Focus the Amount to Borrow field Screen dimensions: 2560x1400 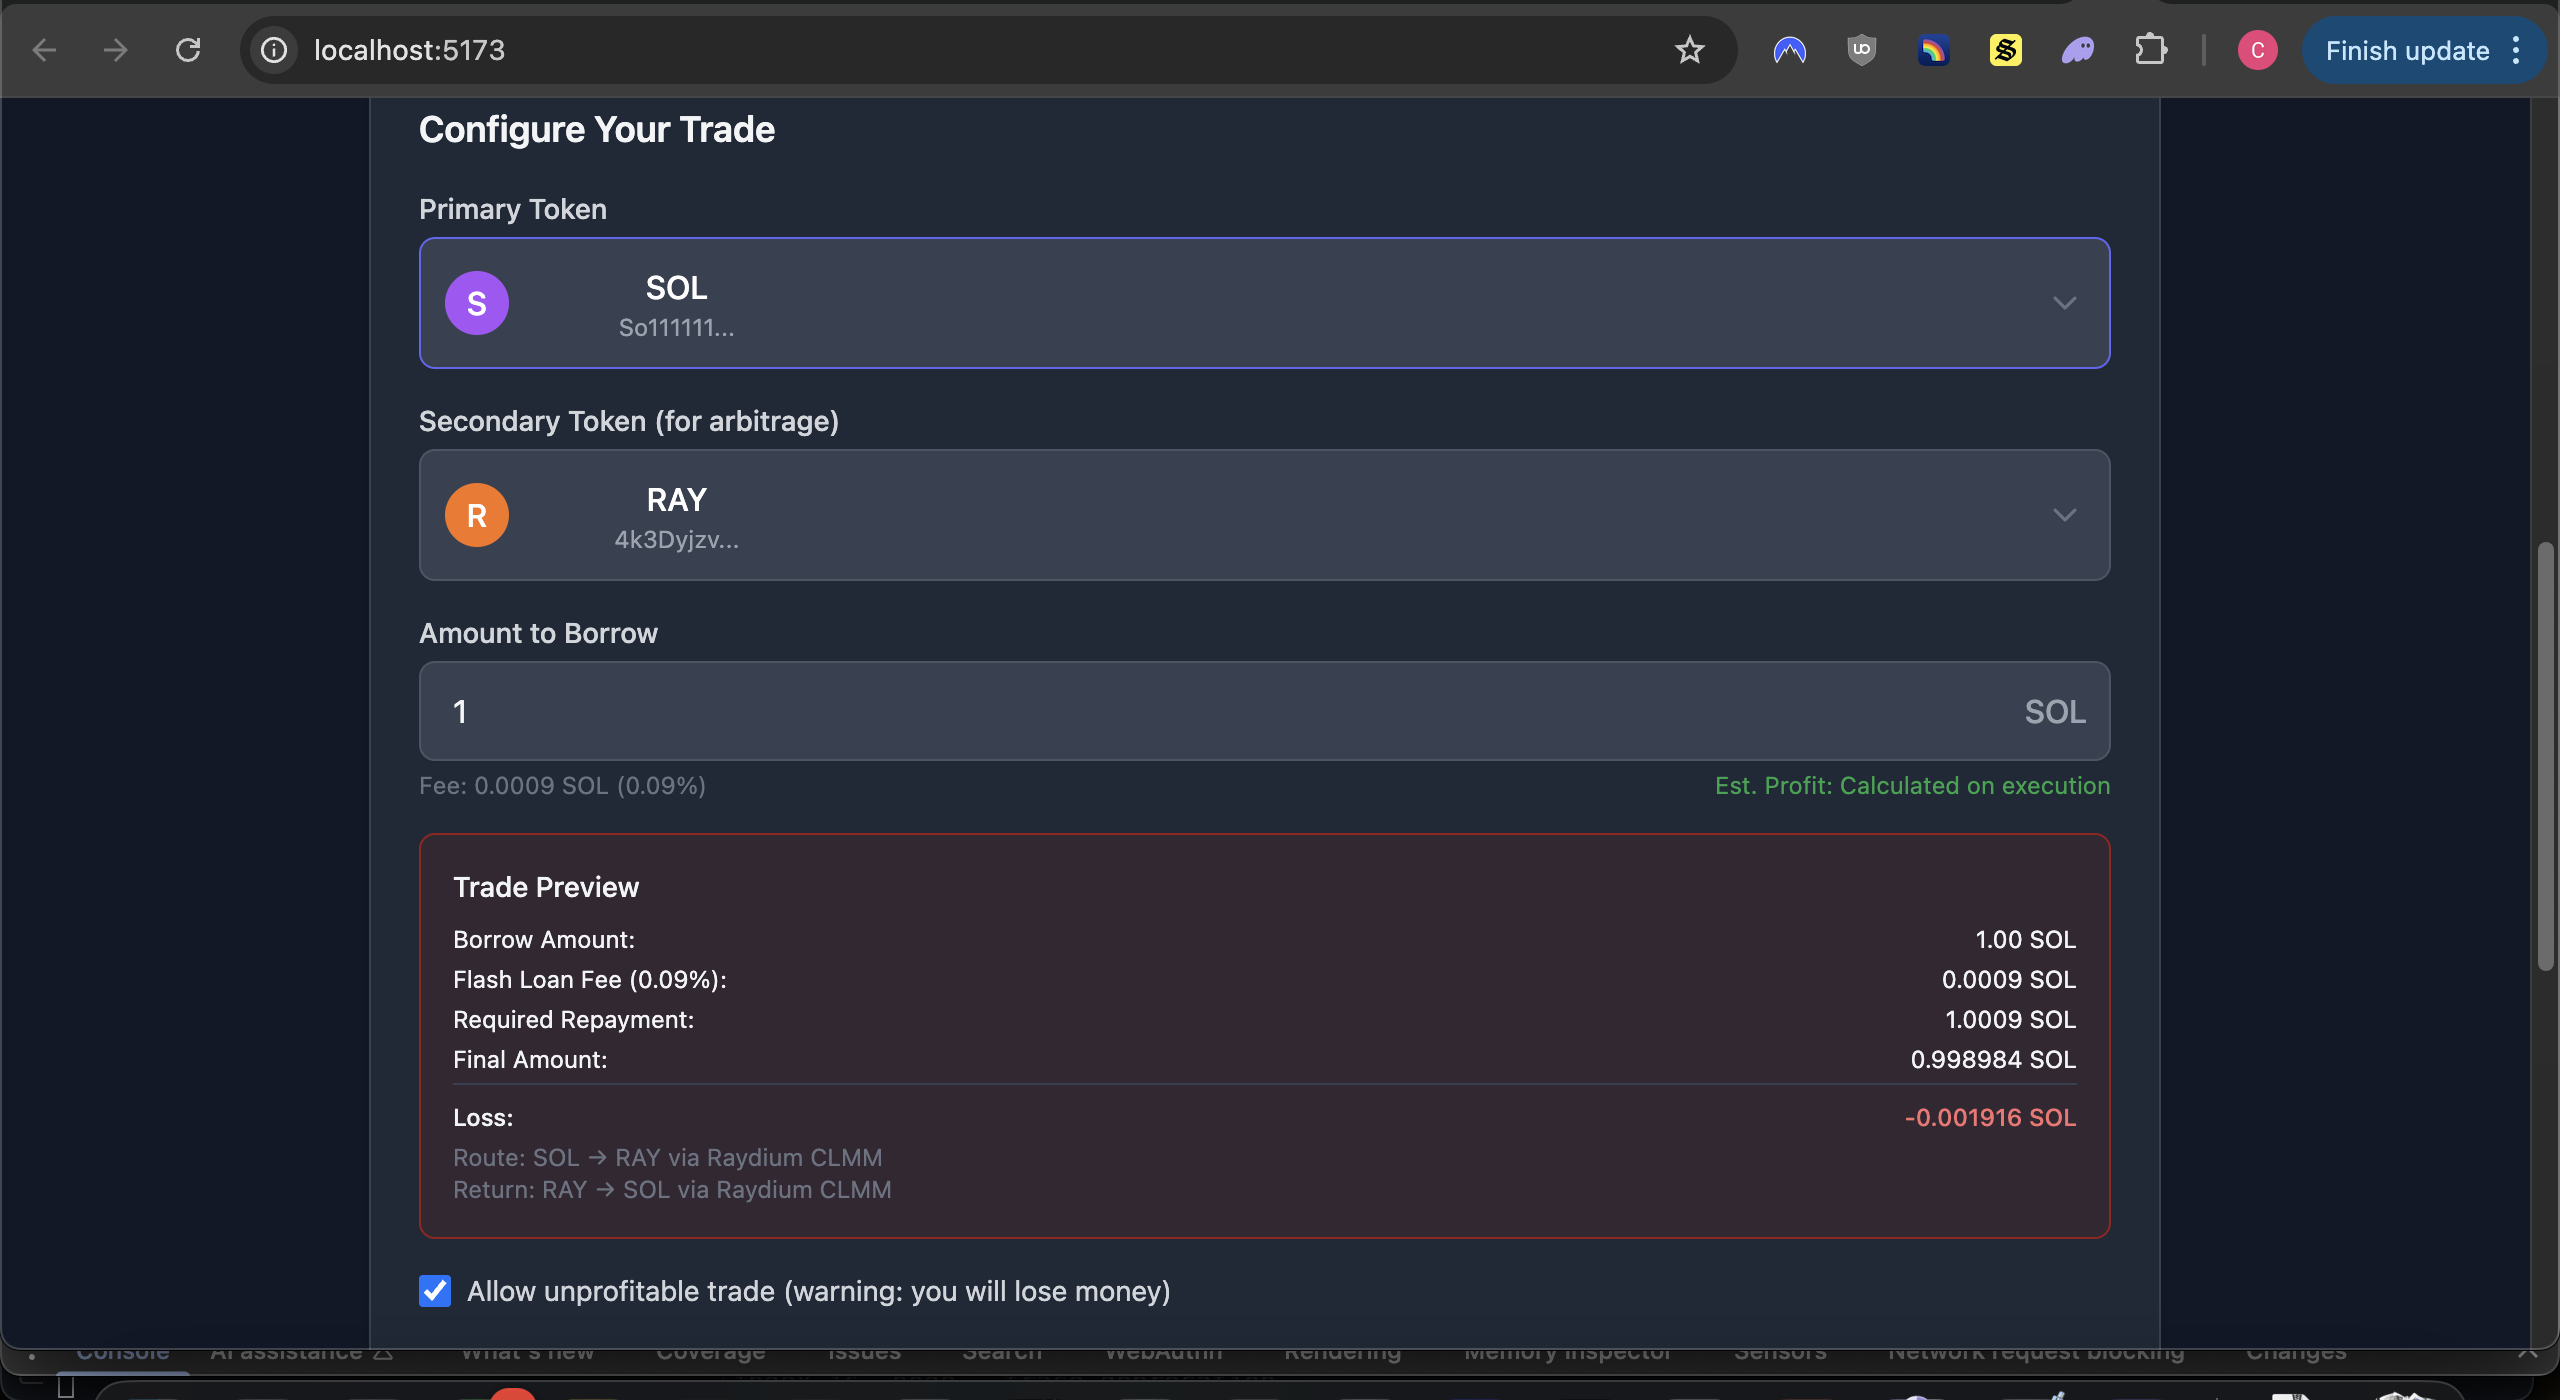click(1265, 711)
